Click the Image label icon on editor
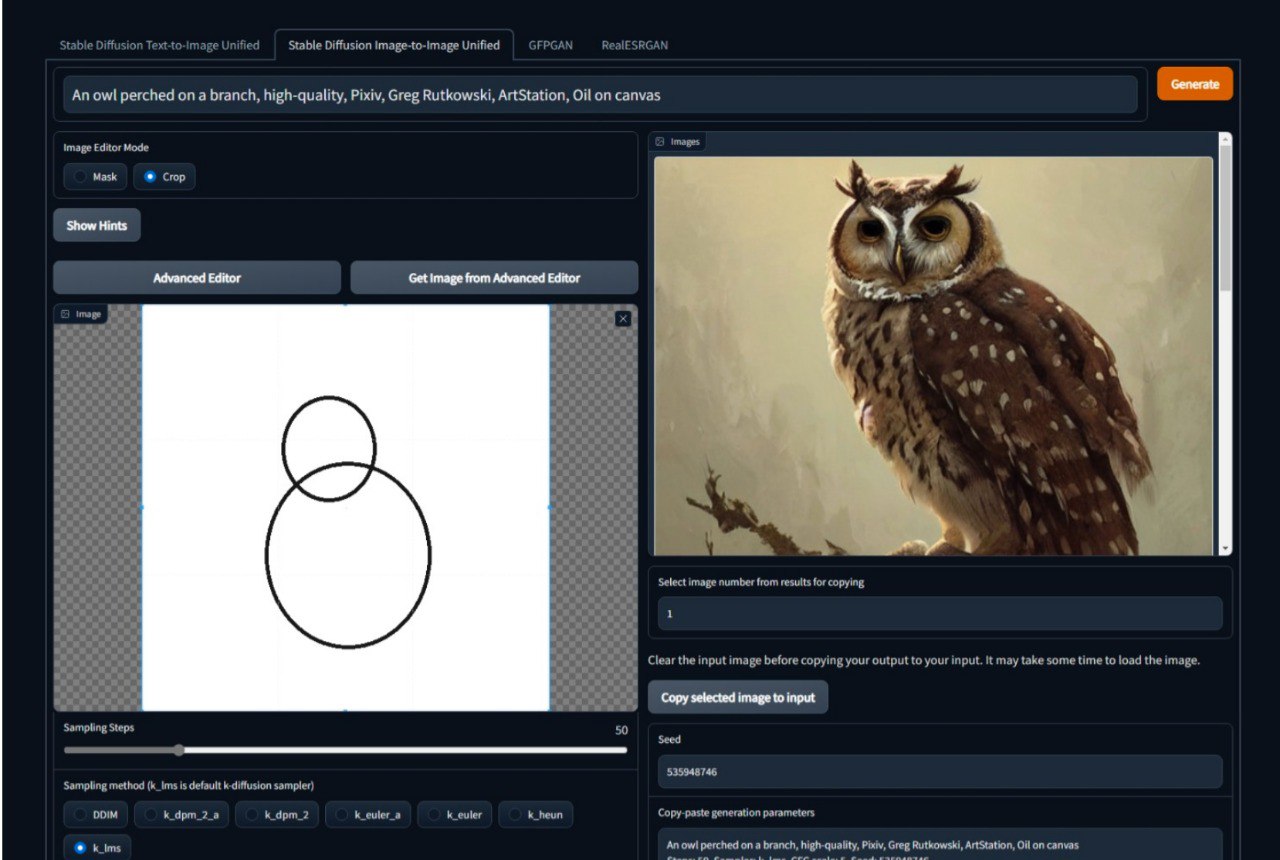This screenshot has height=860, width=1280. (x=65, y=314)
